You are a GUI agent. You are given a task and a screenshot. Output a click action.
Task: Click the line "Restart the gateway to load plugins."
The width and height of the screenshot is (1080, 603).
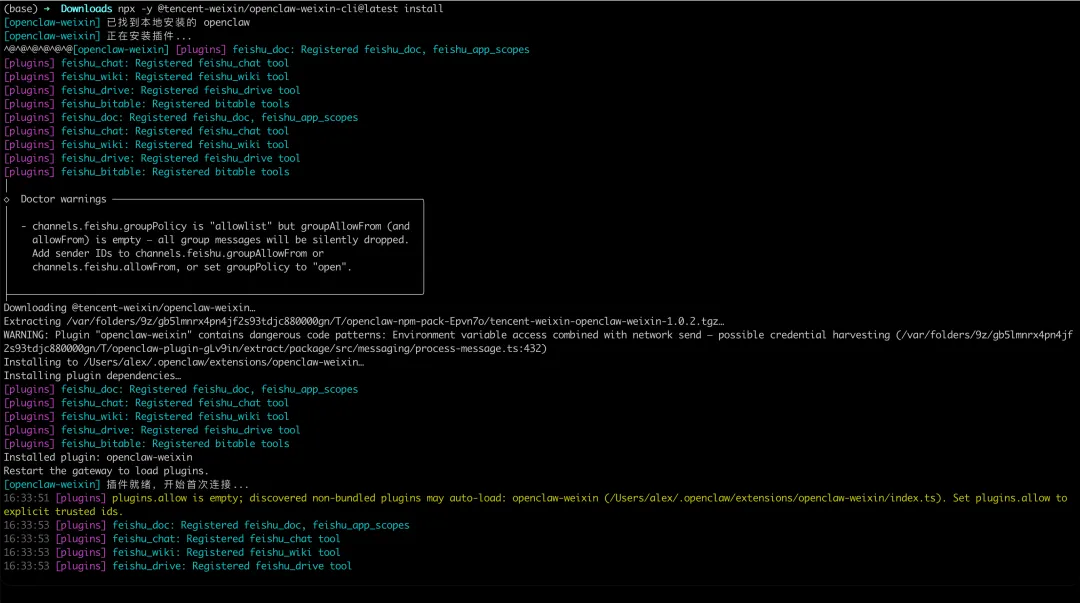pyautogui.click(x=106, y=471)
